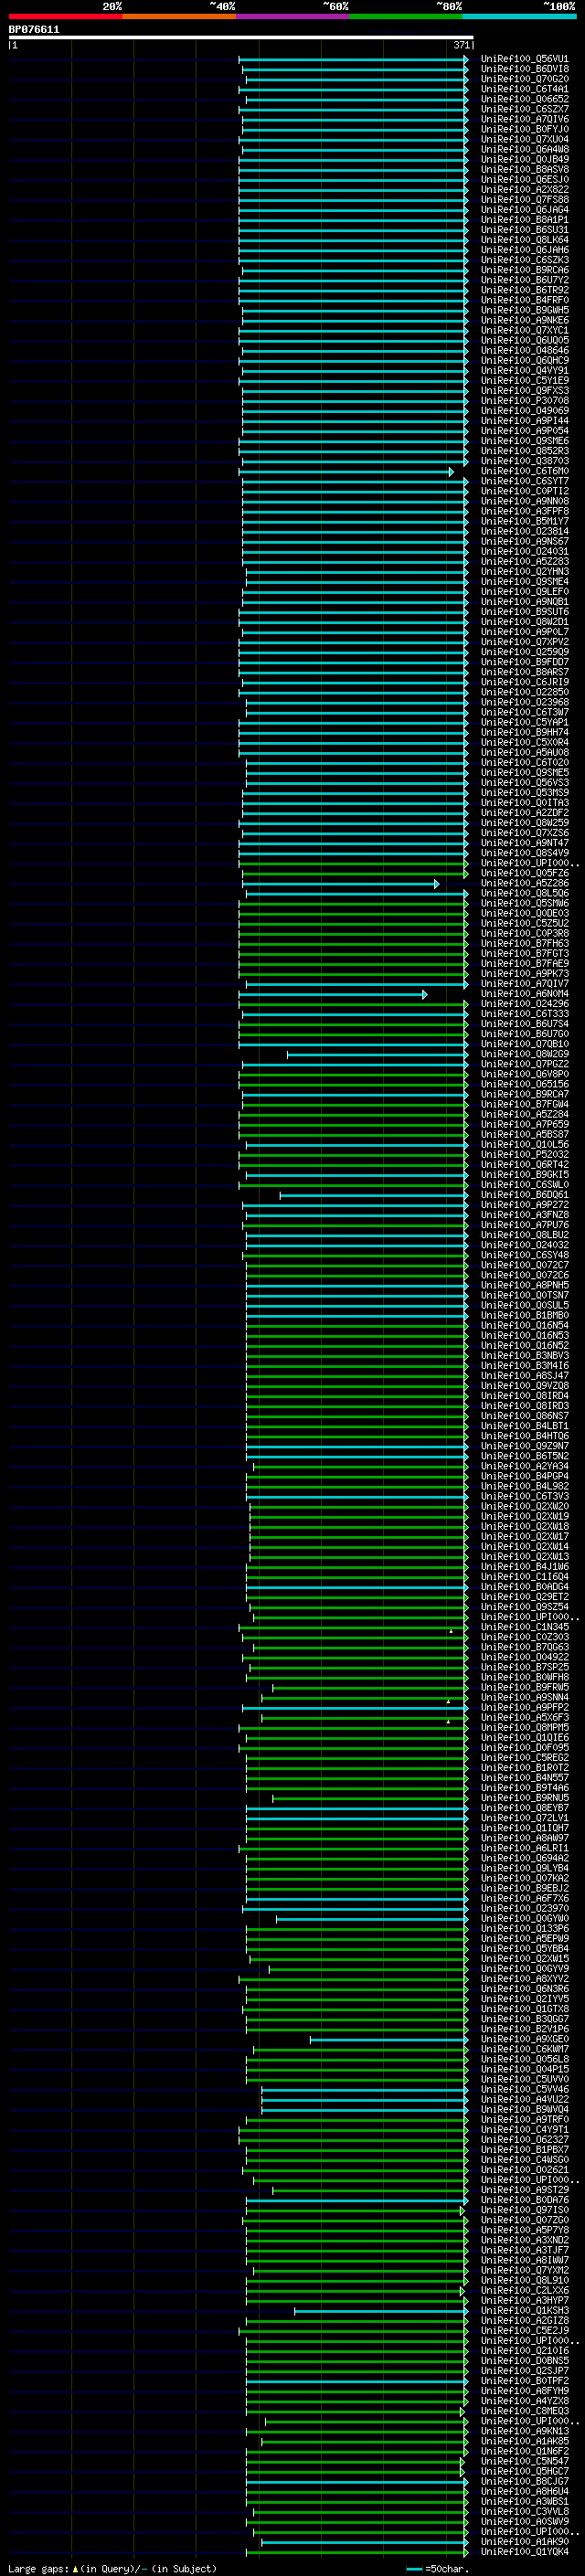Click the query end position 371
The width and height of the screenshot is (585, 2576).
[462, 45]
